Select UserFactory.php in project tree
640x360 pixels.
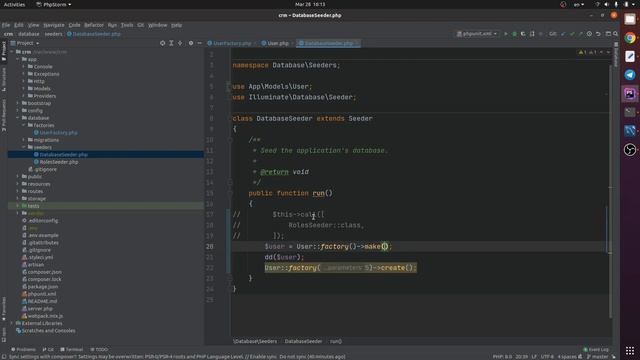[x=58, y=133]
